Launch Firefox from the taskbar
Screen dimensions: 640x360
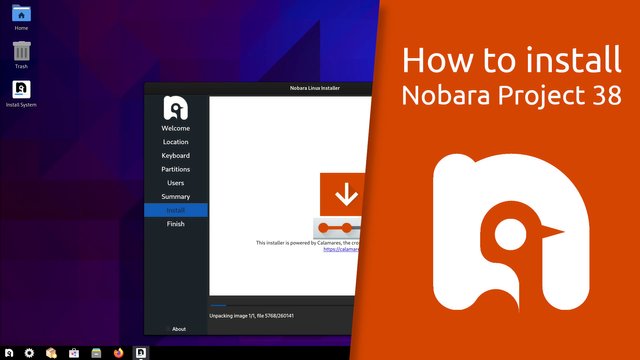118,353
